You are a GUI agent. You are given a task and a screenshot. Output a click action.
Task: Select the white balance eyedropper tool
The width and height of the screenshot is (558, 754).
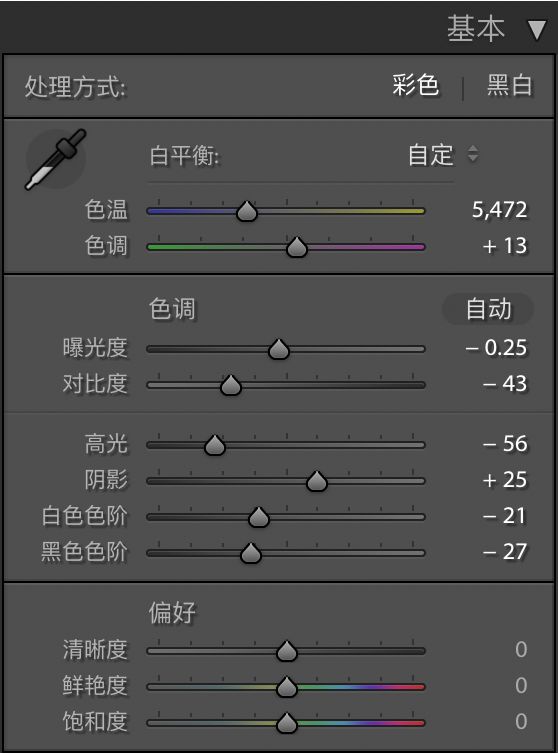55,159
